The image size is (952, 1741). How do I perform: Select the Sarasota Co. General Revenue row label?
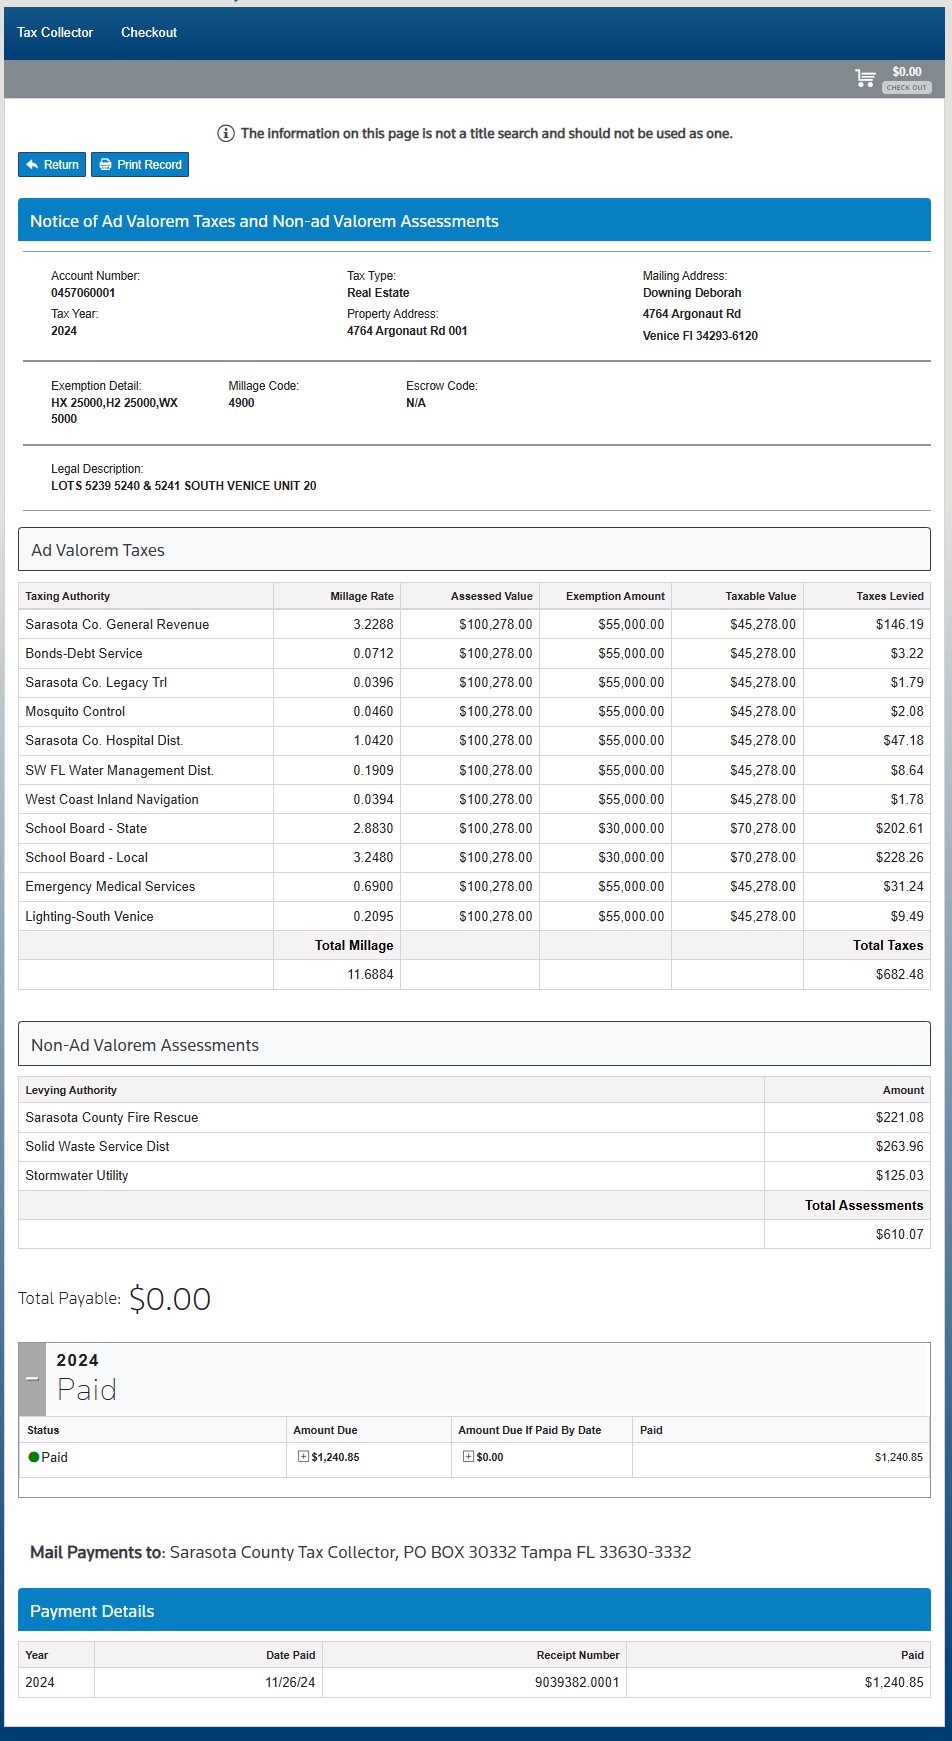pyautogui.click(x=117, y=624)
